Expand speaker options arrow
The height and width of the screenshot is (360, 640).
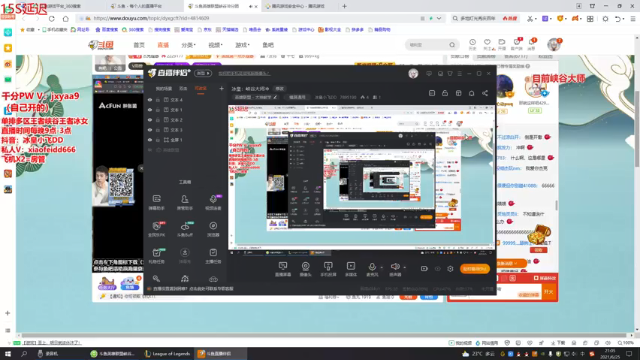click(x=404, y=267)
